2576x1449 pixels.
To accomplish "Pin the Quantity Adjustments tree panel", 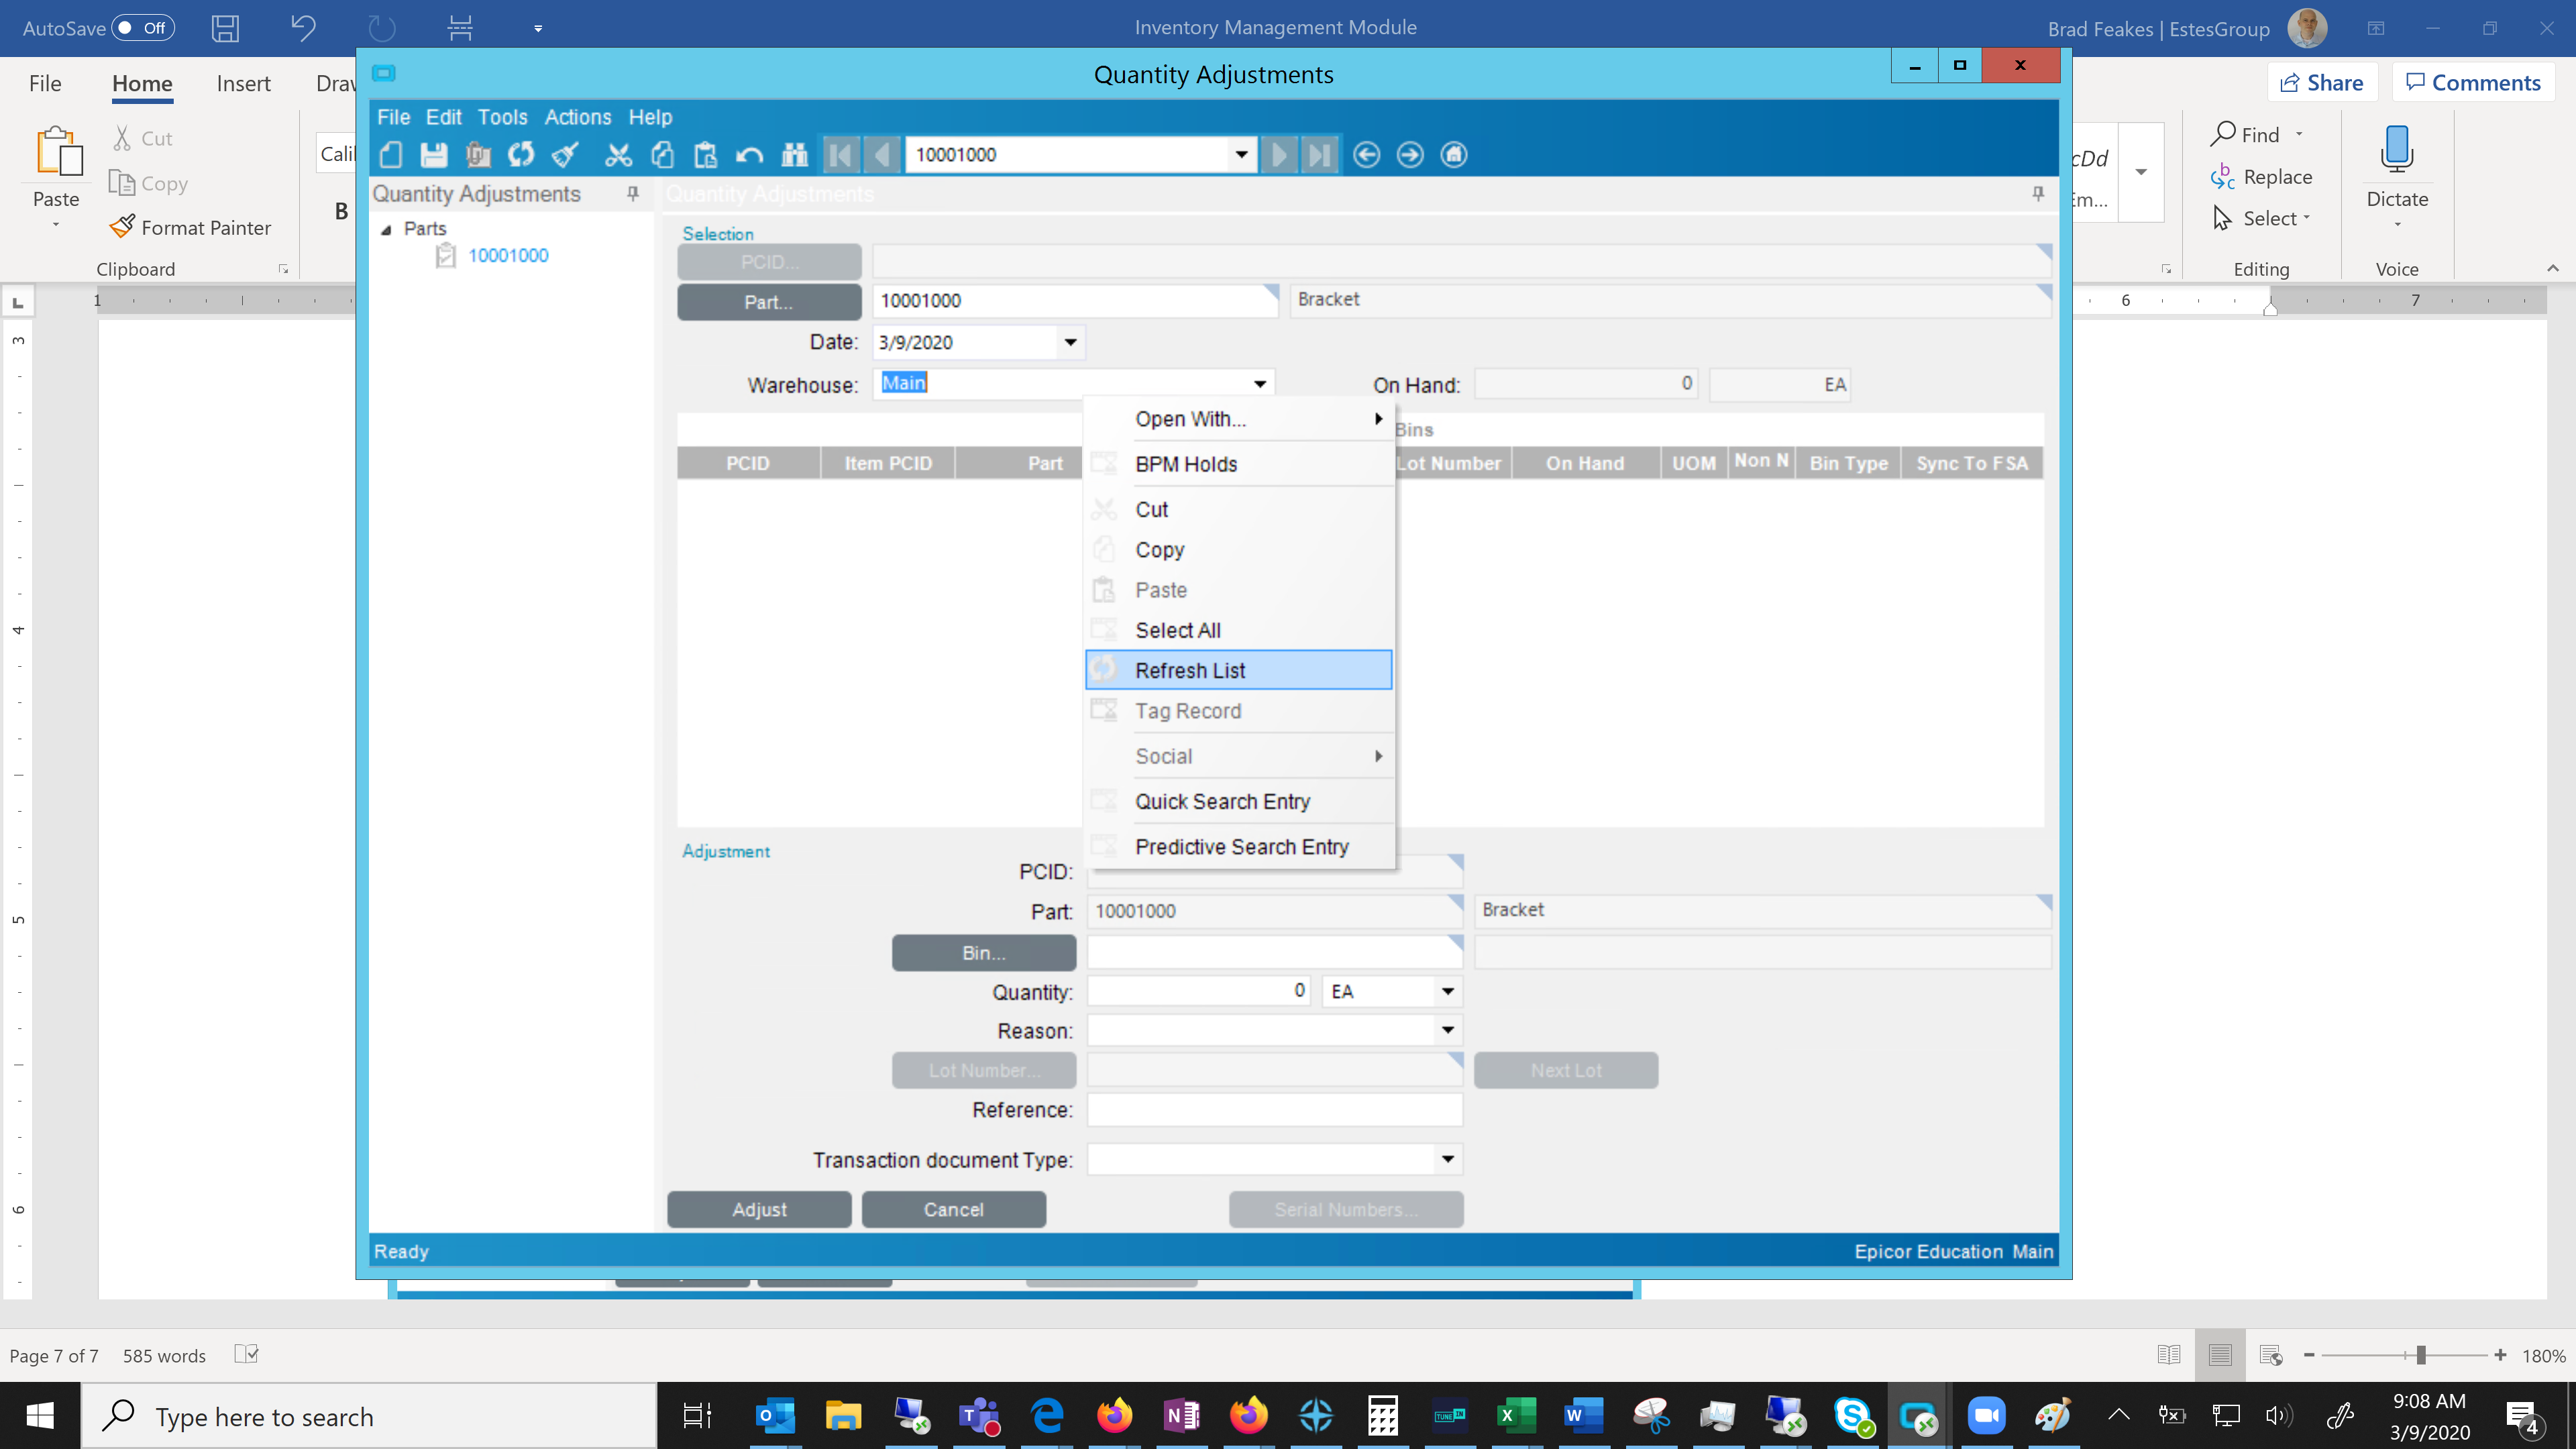I will [x=633, y=193].
